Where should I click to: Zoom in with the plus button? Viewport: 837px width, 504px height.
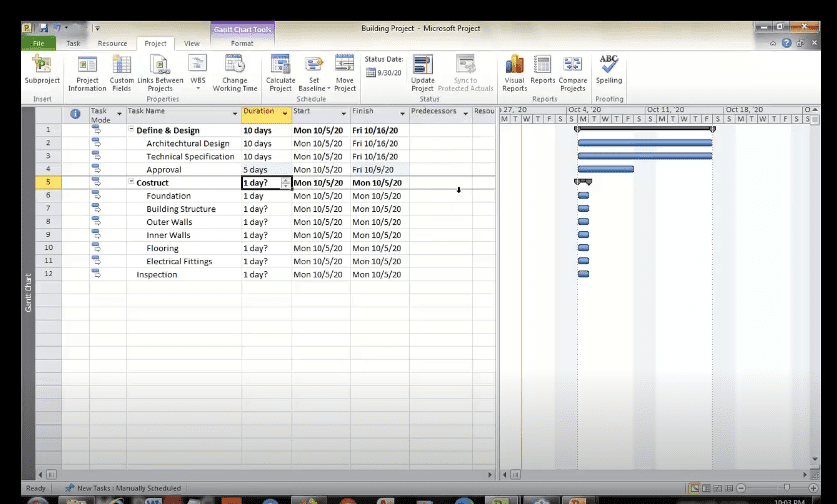(x=813, y=488)
